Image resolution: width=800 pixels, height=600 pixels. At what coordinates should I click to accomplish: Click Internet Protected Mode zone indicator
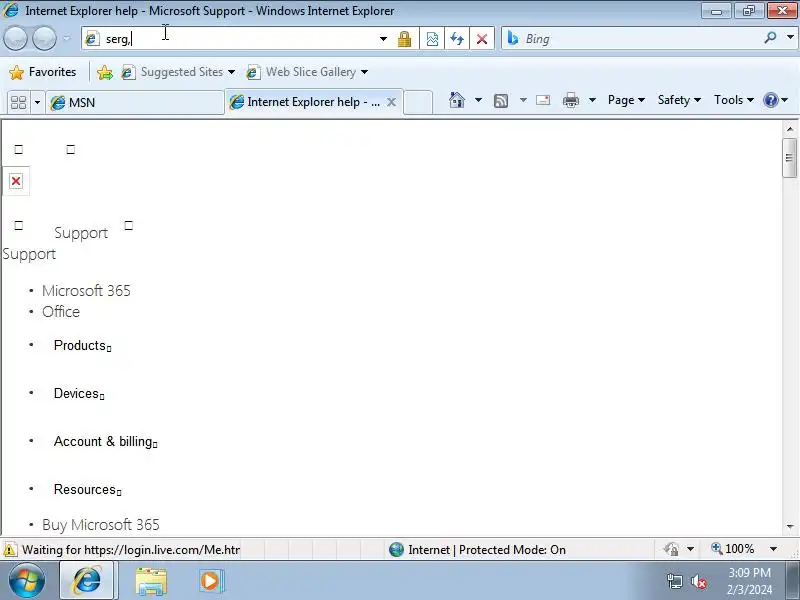point(477,549)
